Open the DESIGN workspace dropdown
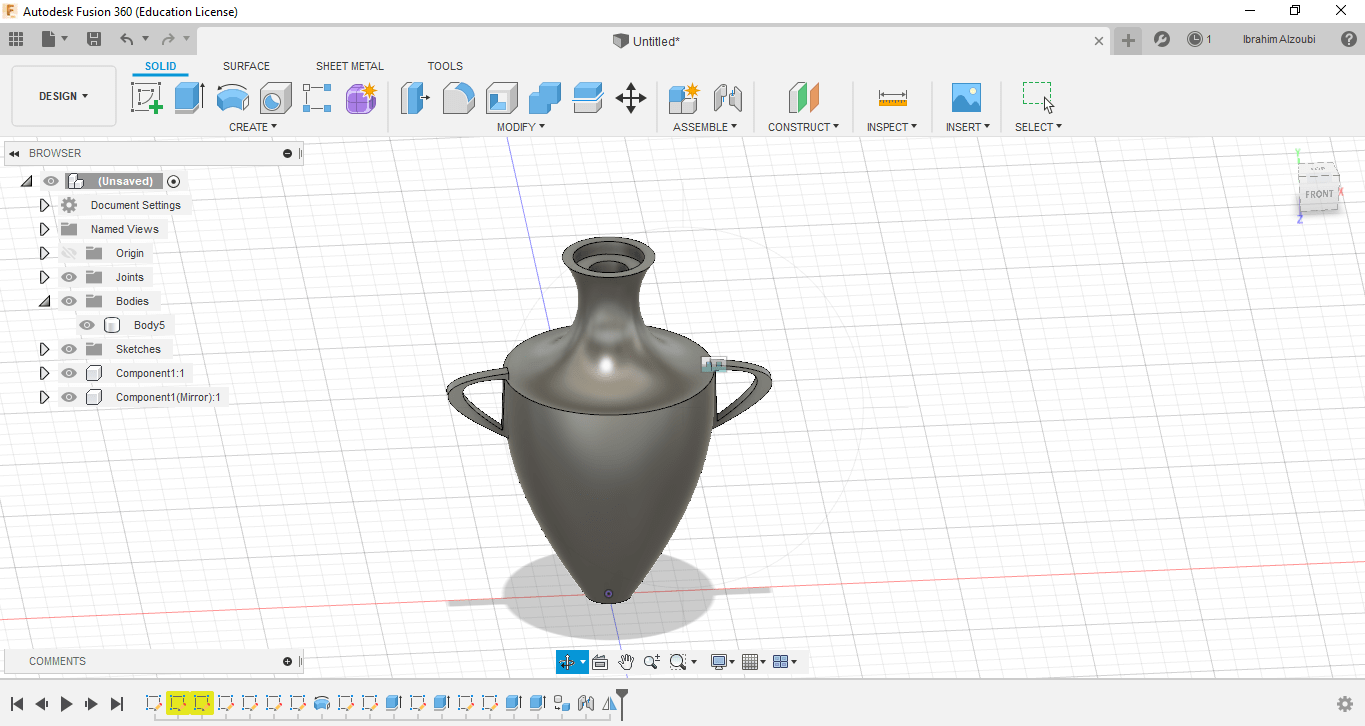Image resolution: width=1365 pixels, height=726 pixels. pos(64,96)
